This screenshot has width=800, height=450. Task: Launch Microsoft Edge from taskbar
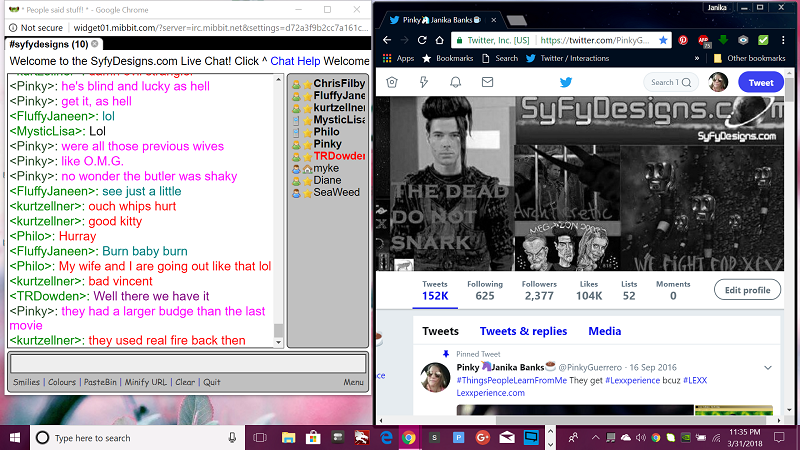386,438
